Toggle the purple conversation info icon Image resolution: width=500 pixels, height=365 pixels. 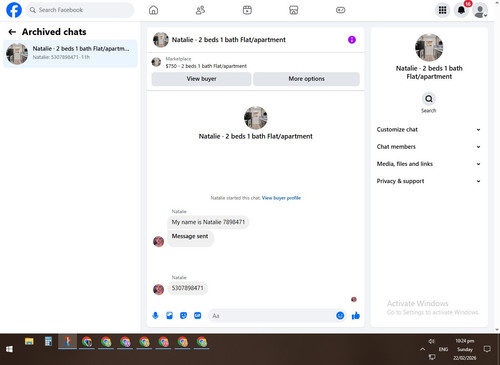click(x=352, y=40)
